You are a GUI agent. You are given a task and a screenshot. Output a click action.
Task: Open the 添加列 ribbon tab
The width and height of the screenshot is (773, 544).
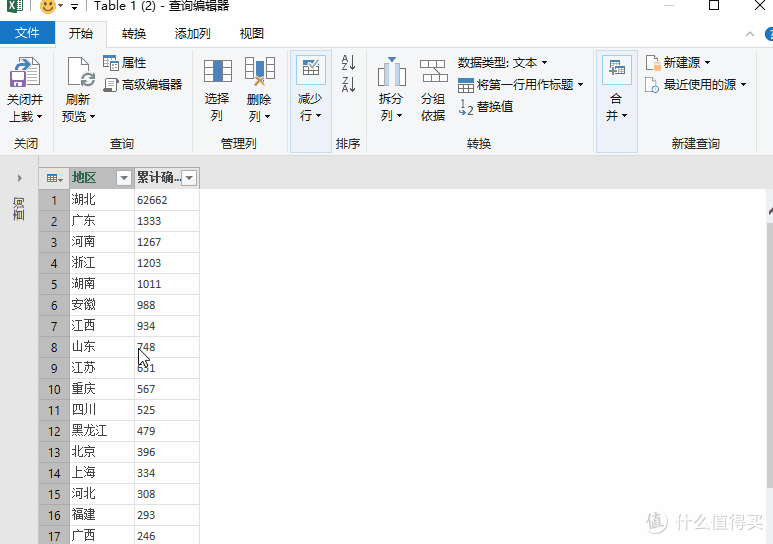click(x=192, y=33)
